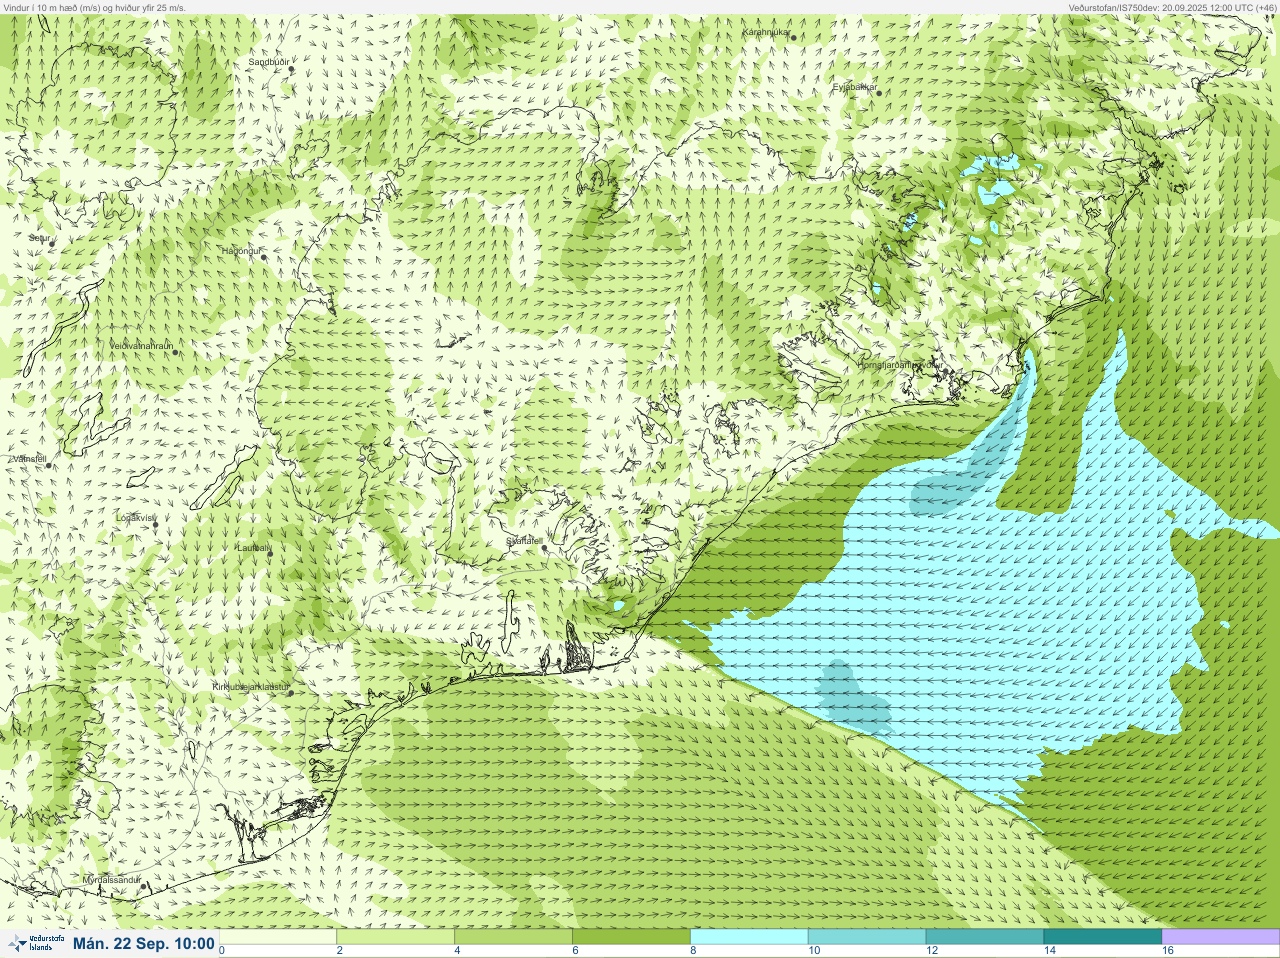
Task: Click the 14–16 m/s dark teal swatch
Action: click(x=1102, y=937)
